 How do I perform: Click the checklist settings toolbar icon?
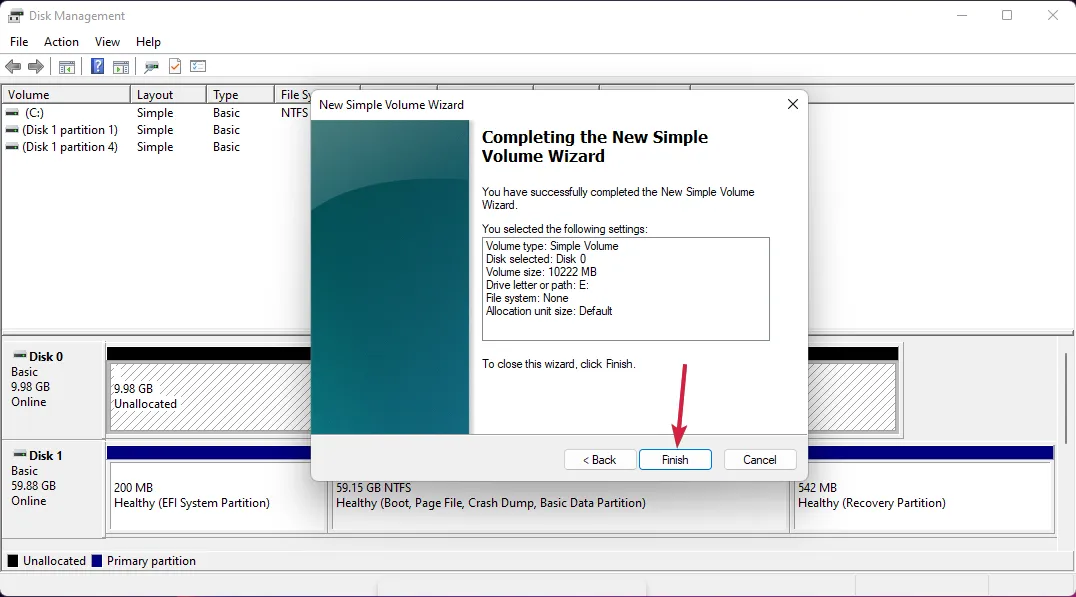pos(198,67)
